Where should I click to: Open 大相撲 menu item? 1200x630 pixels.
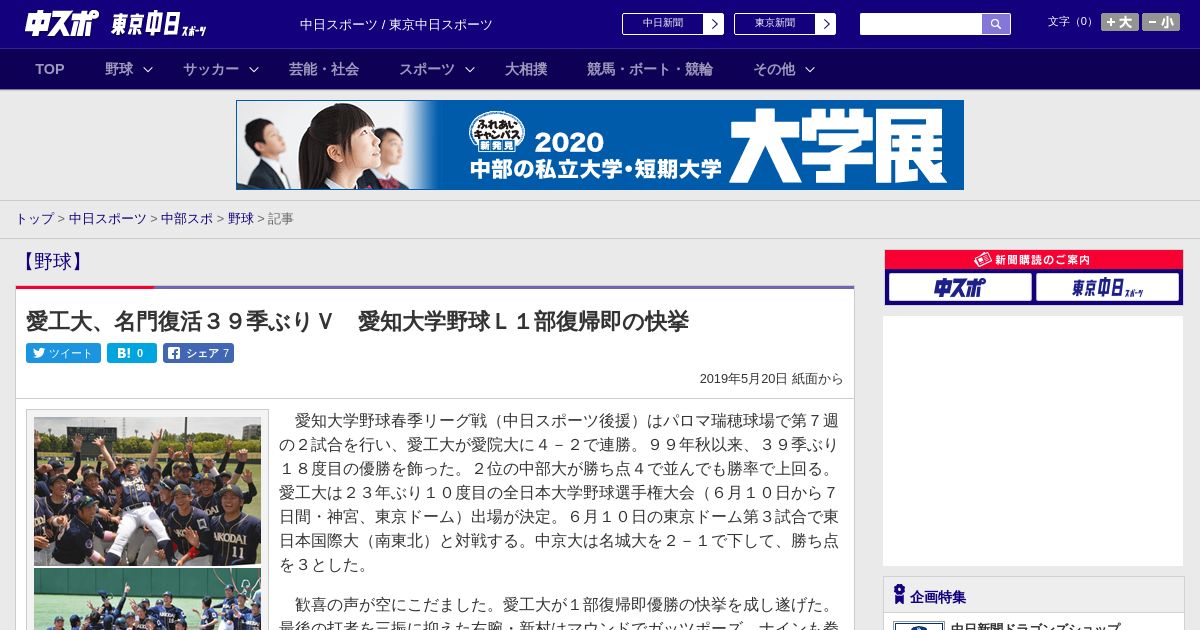[526, 69]
